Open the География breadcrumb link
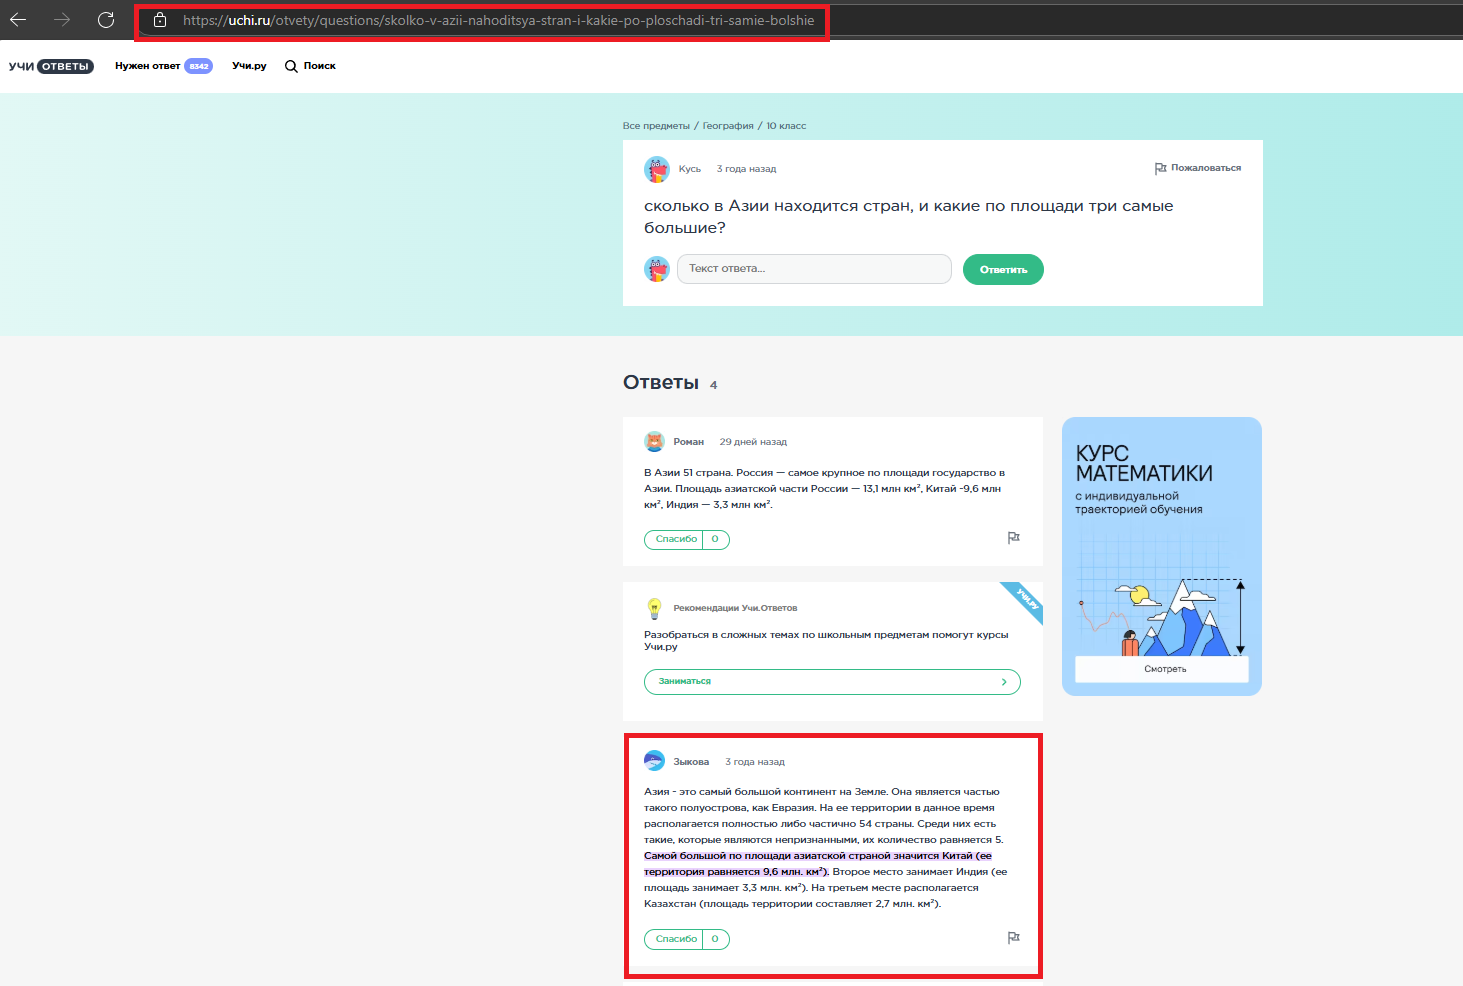The width and height of the screenshot is (1463, 986). 728,126
